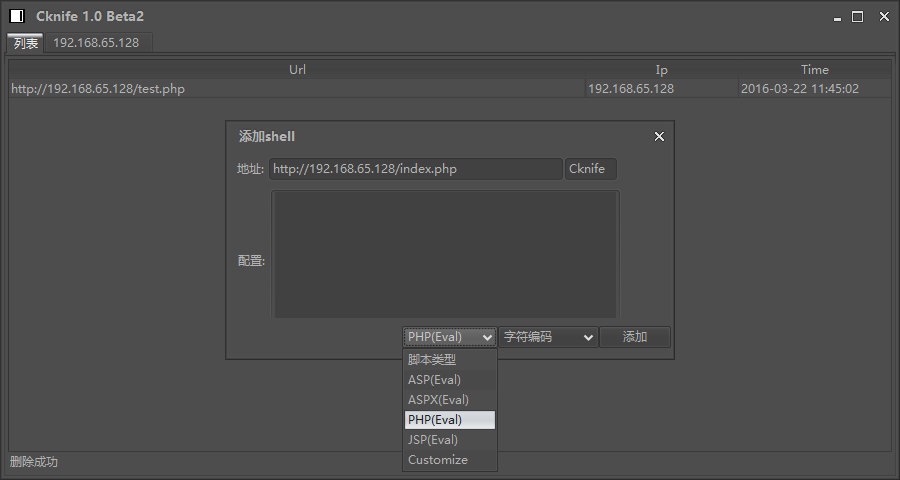Click the 添加 button
Image resolution: width=900 pixels, height=480 pixels.
[635, 337]
